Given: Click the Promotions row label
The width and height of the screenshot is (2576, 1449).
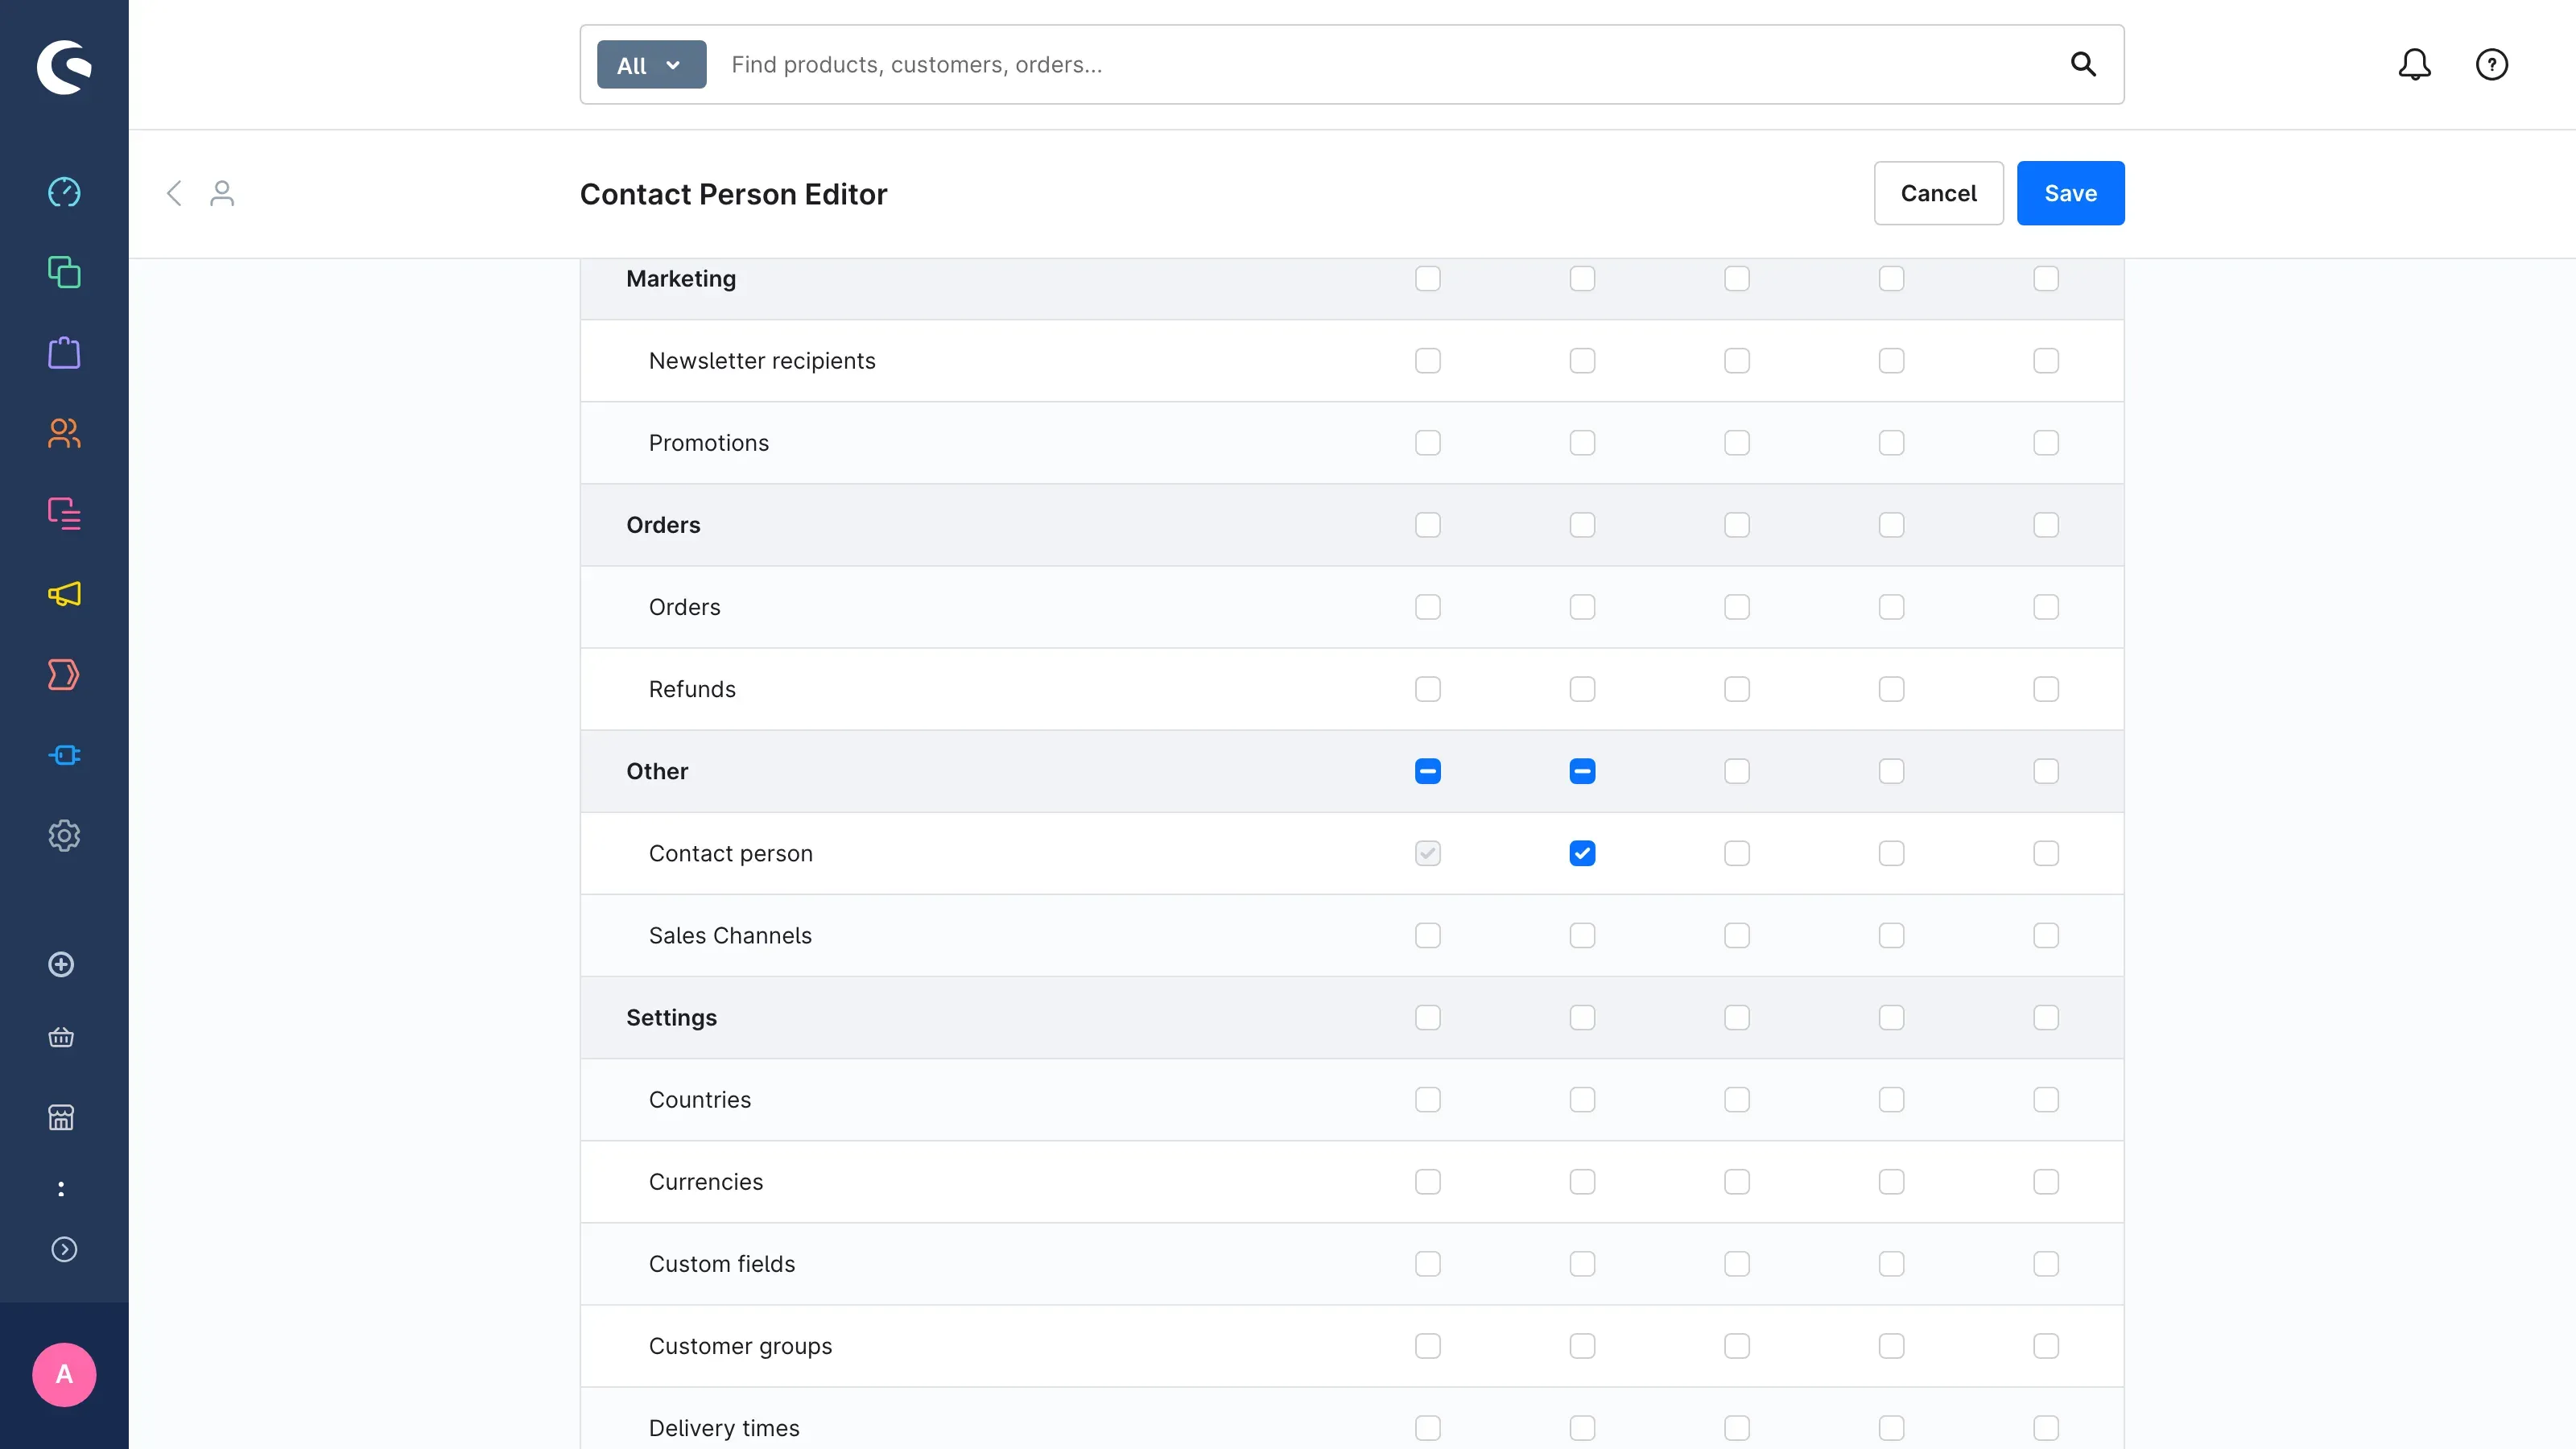Looking at the screenshot, I should coord(708,443).
